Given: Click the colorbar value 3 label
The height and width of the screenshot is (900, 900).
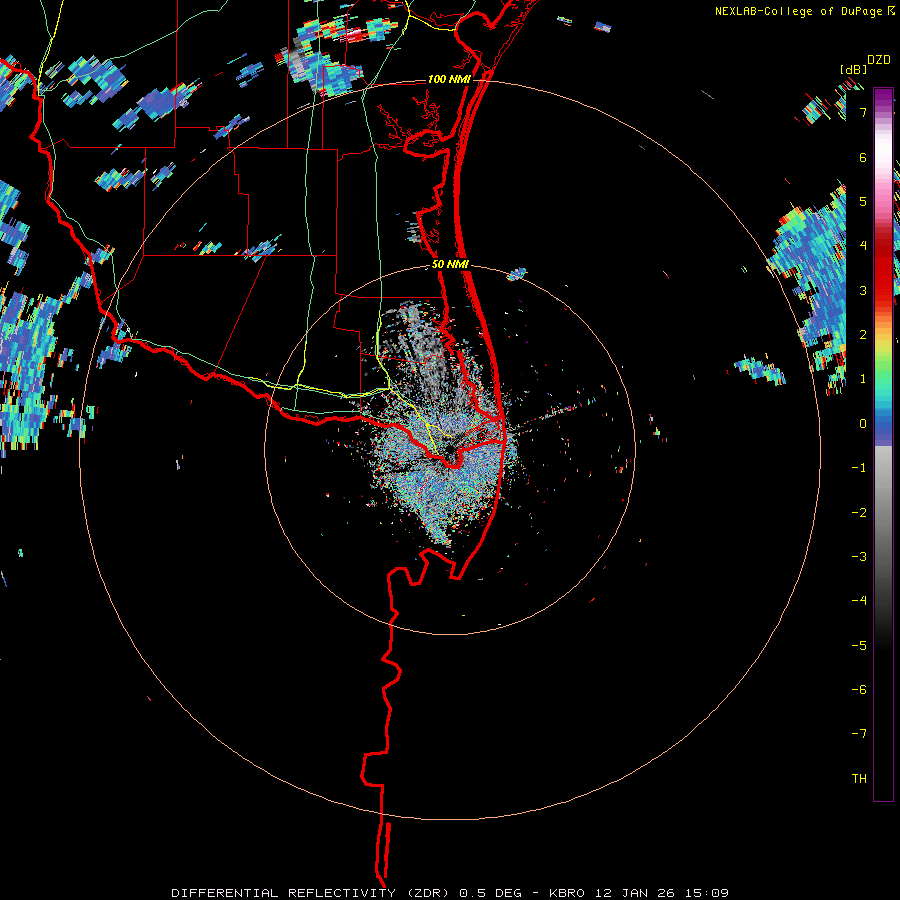Looking at the screenshot, I should pos(863,290).
